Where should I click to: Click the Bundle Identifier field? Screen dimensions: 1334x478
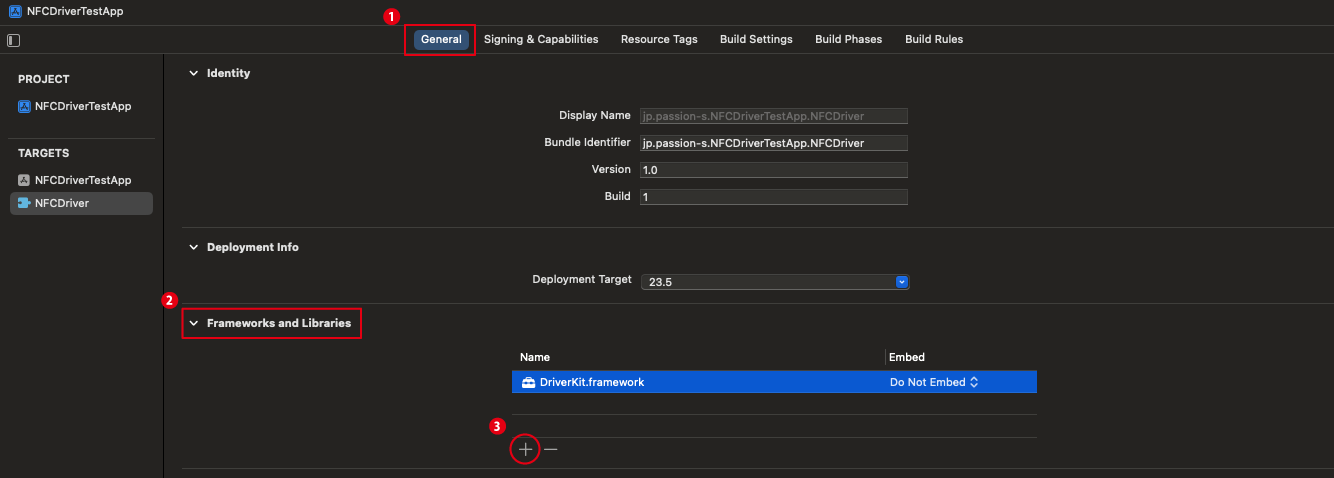(x=773, y=143)
